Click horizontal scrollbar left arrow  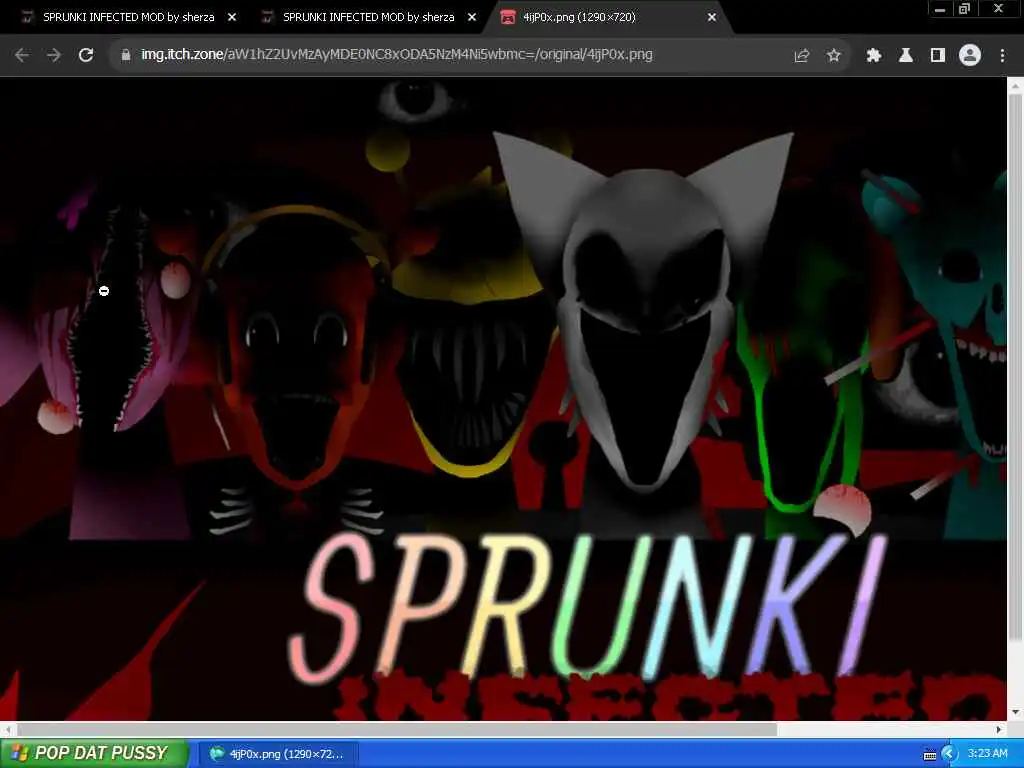7,729
